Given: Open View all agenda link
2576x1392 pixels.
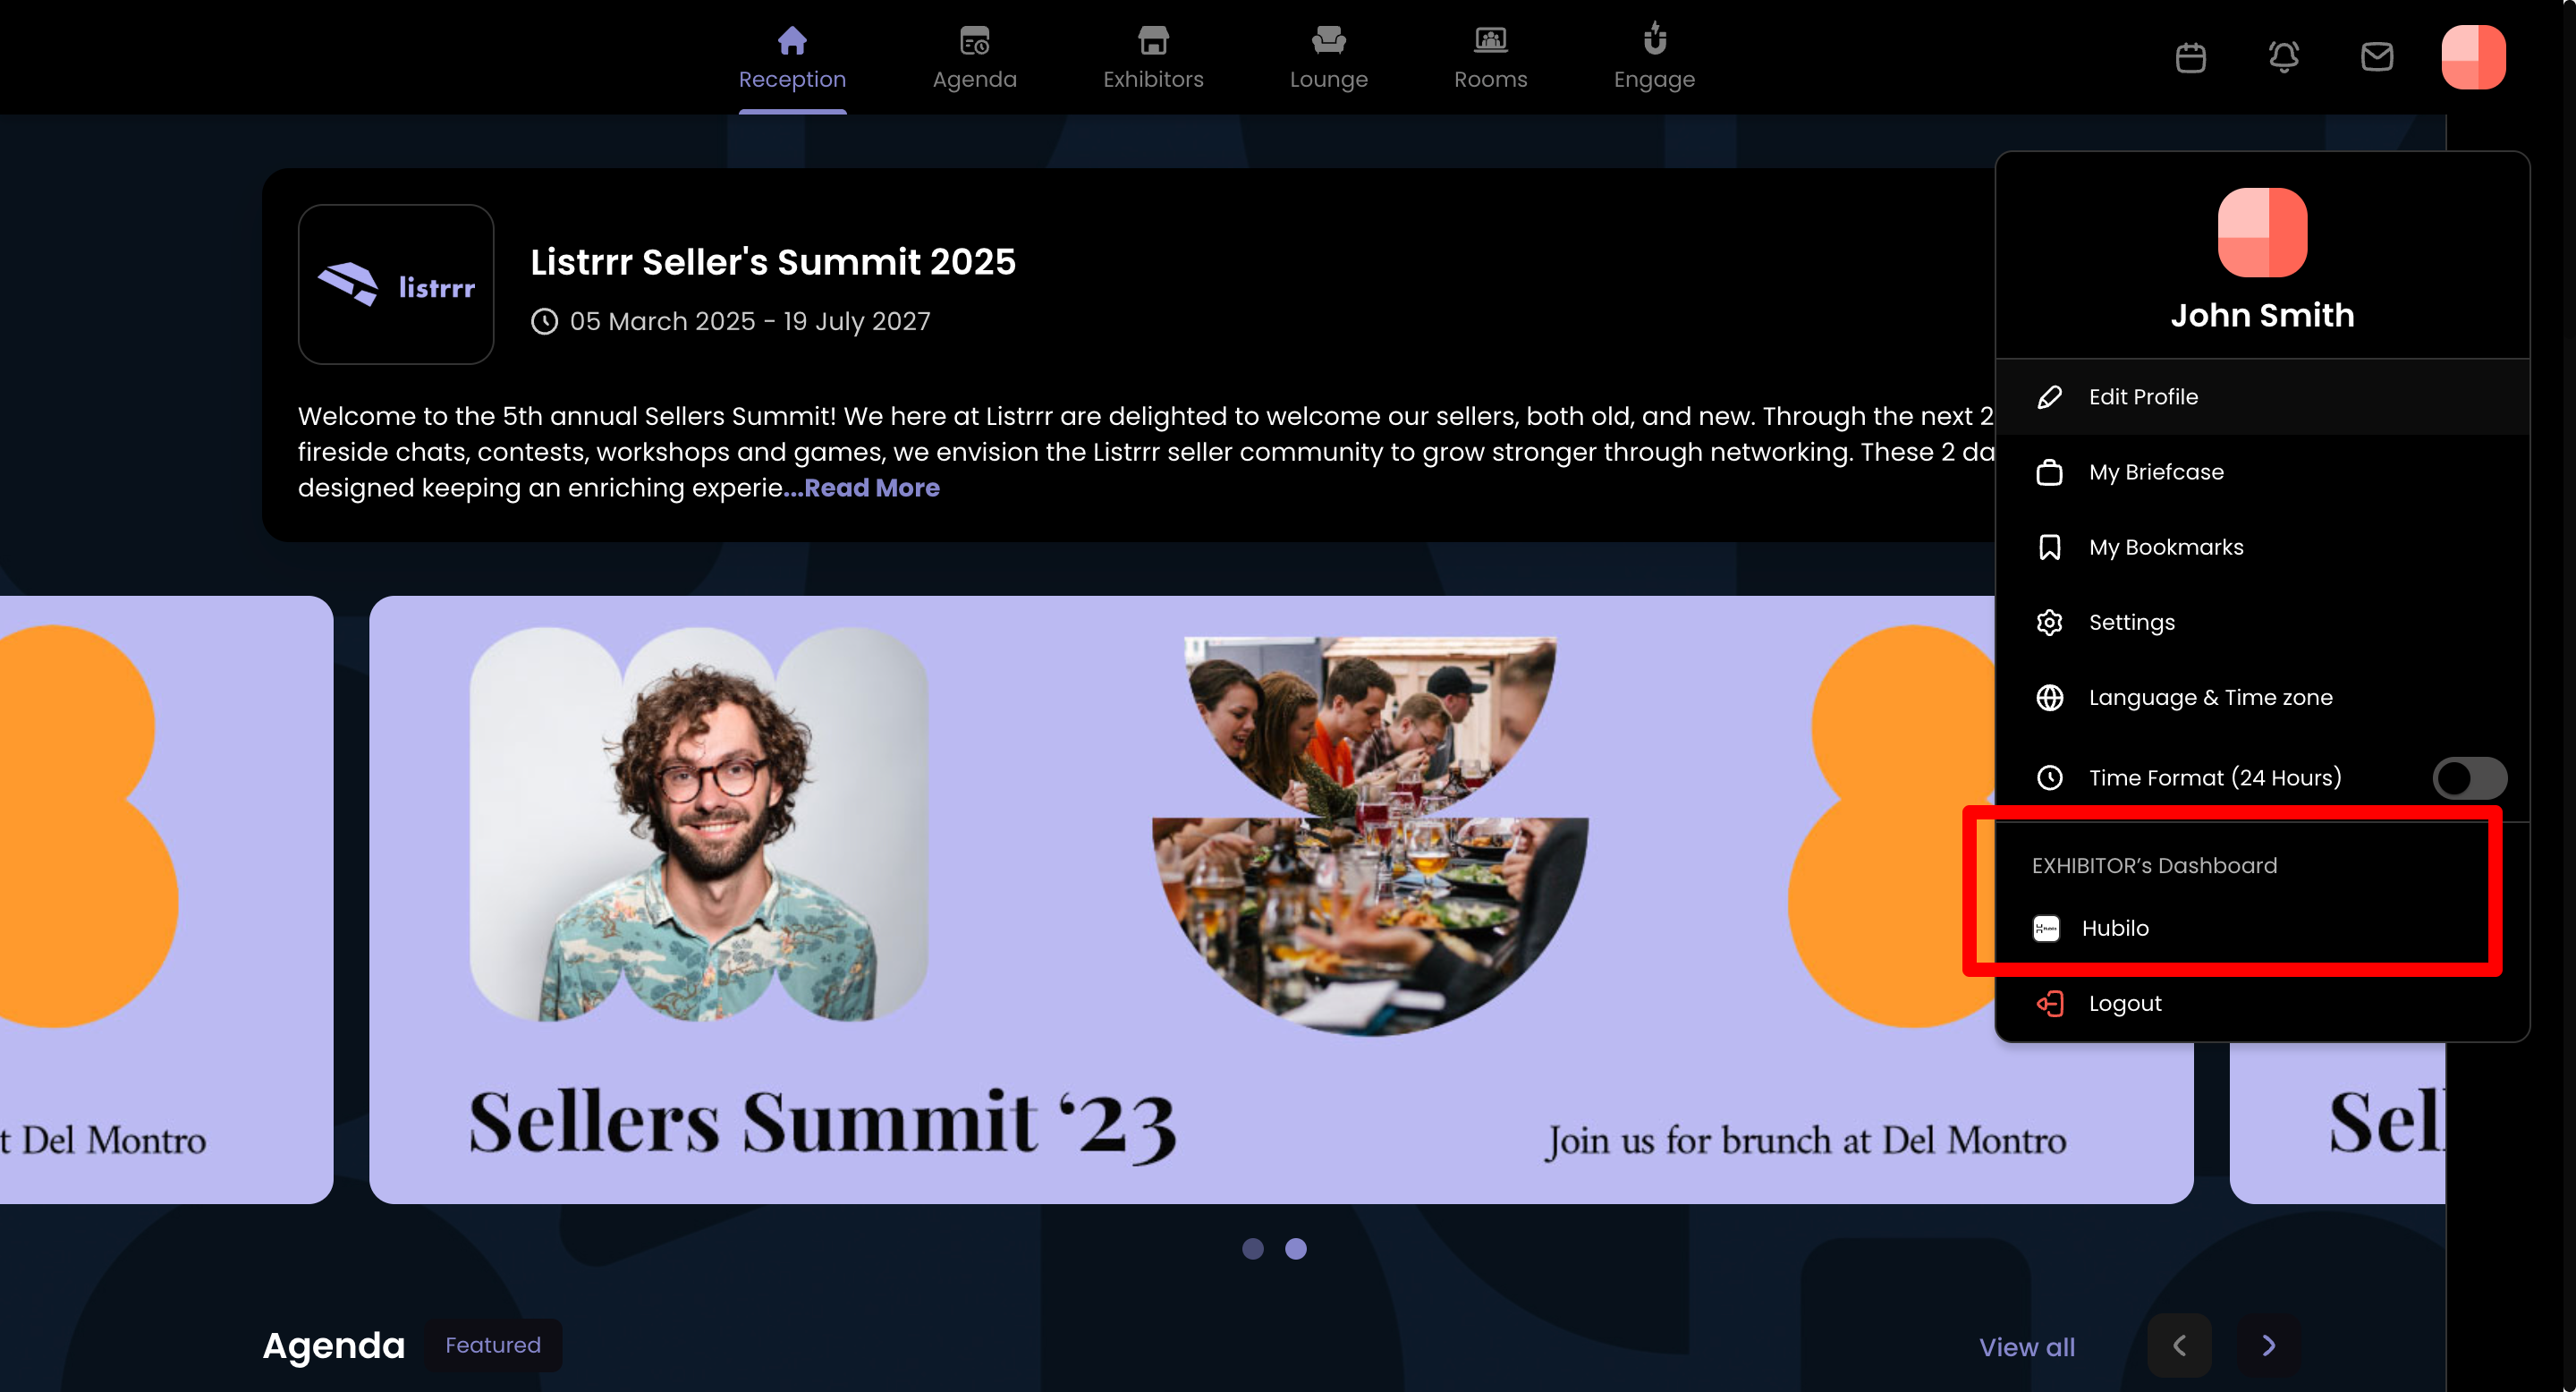Looking at the screenshot, I should pos(2027,1347).
